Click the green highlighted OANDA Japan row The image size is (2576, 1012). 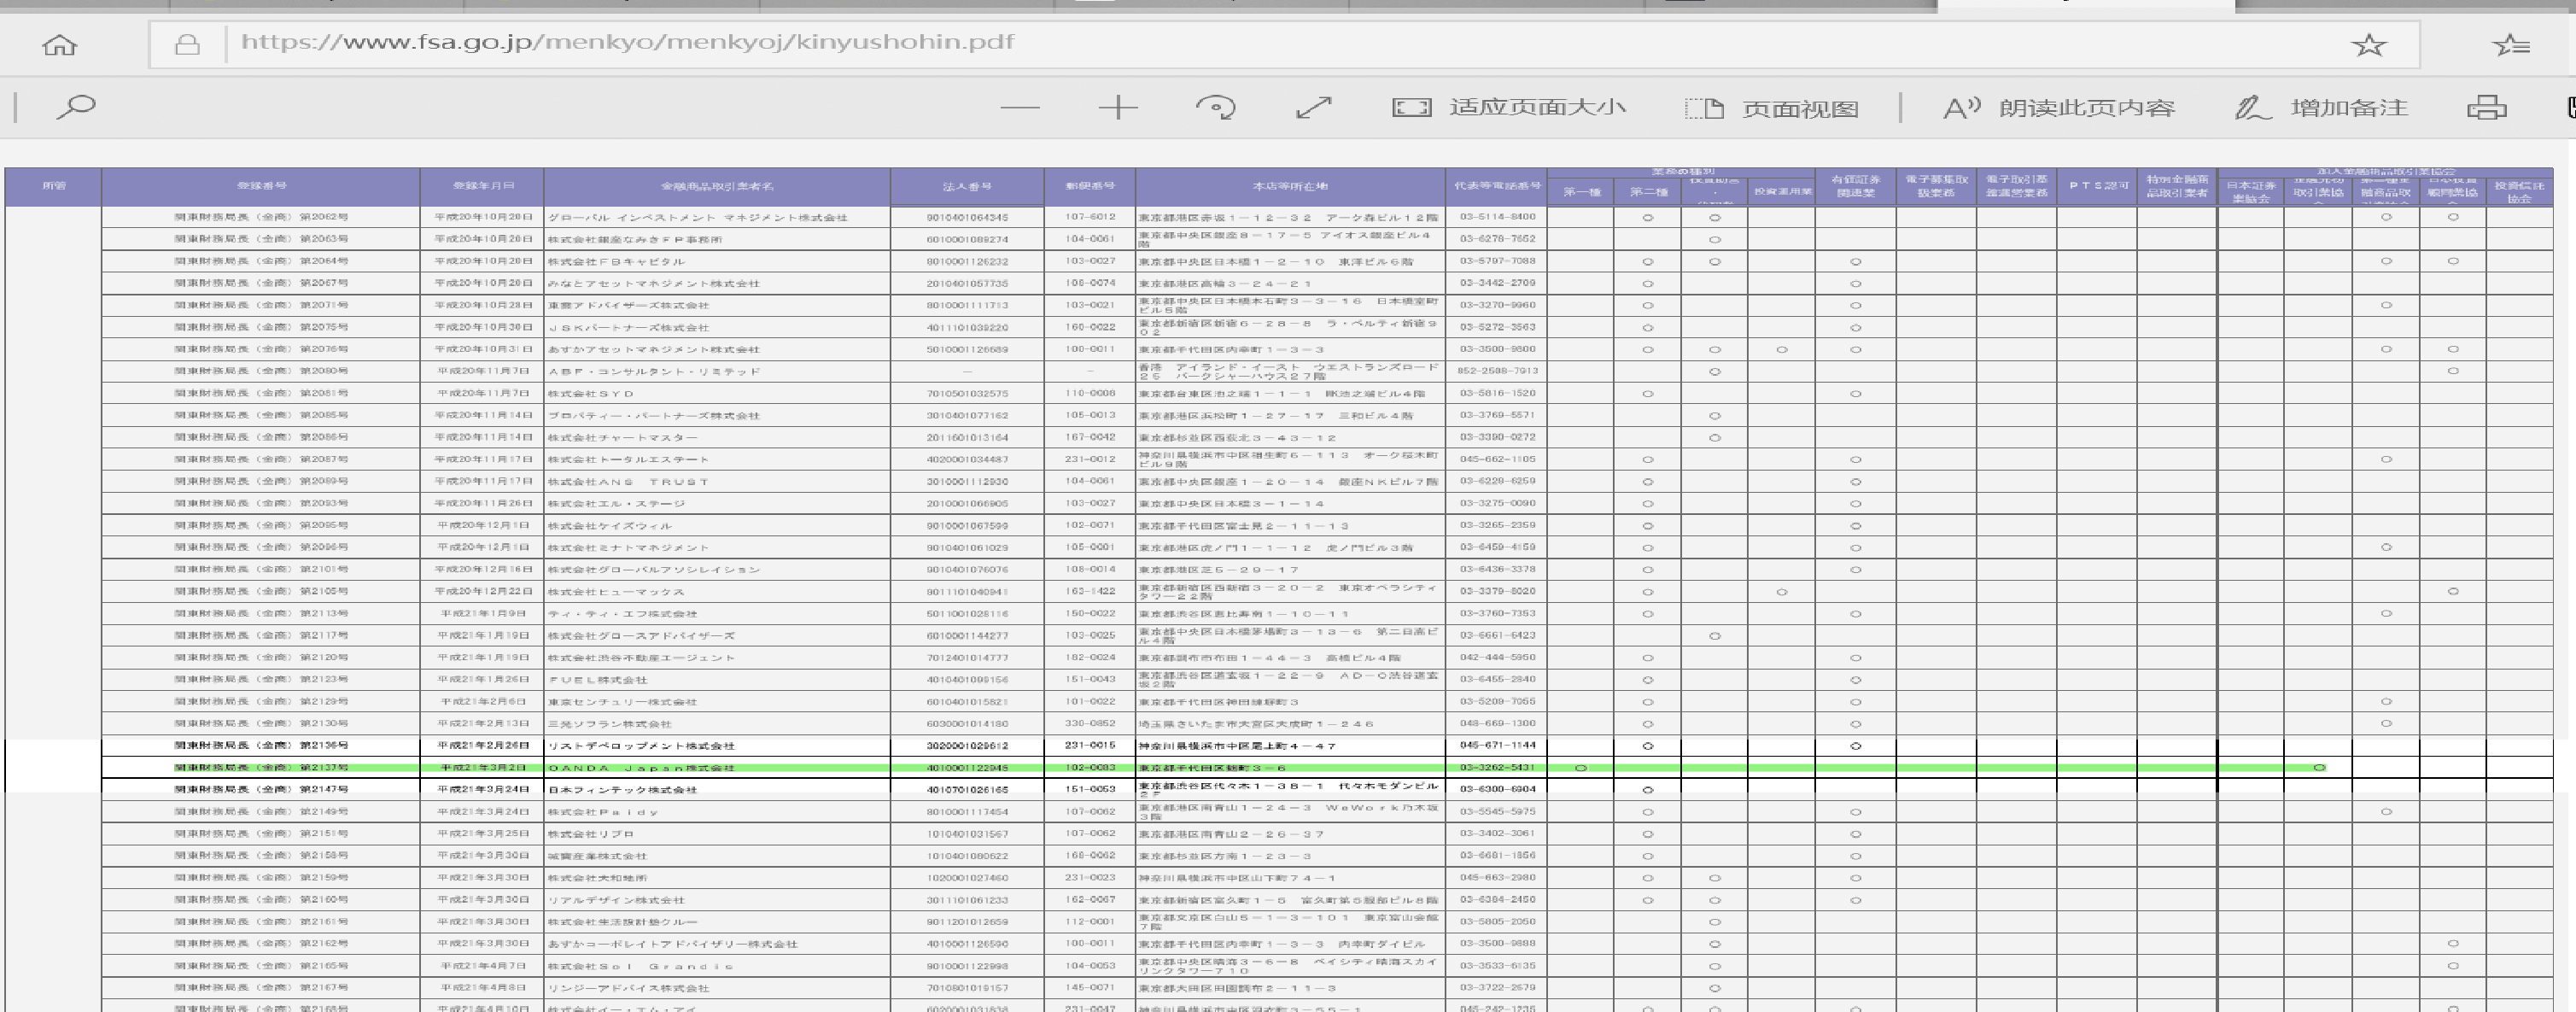tap(640, 767)
